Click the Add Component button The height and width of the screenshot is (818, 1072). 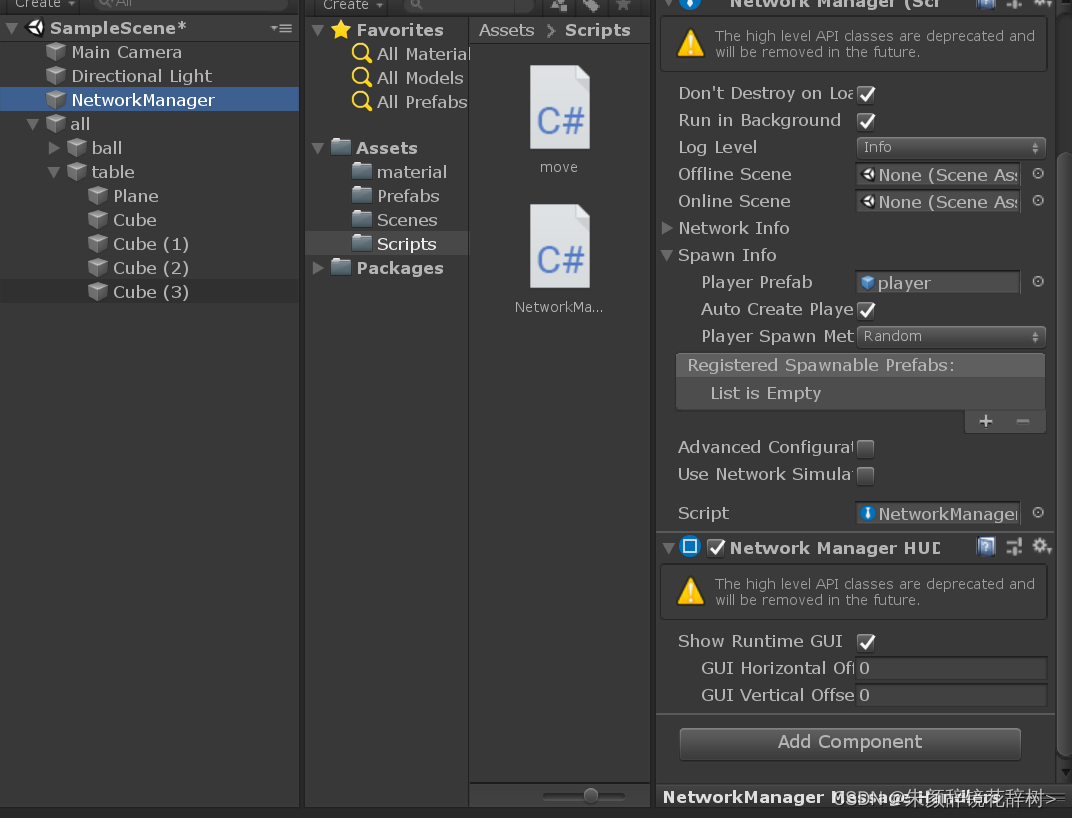850,743
